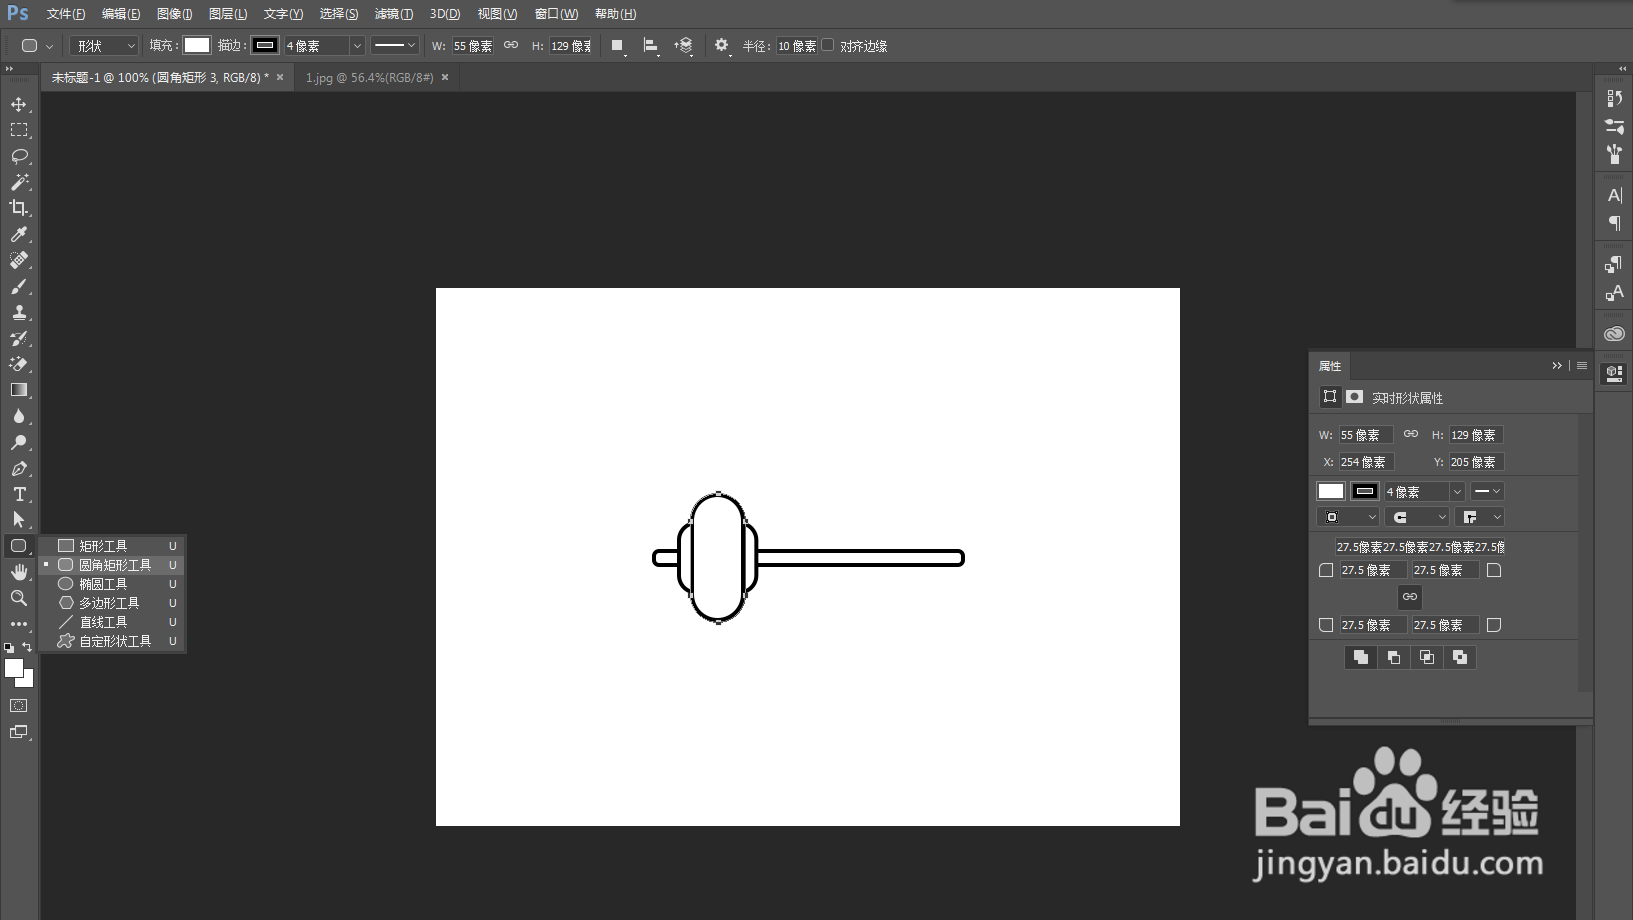Viewport: 1633px width, 920px height.
Task: Select the Eyedropper tool
Action: 19,234
